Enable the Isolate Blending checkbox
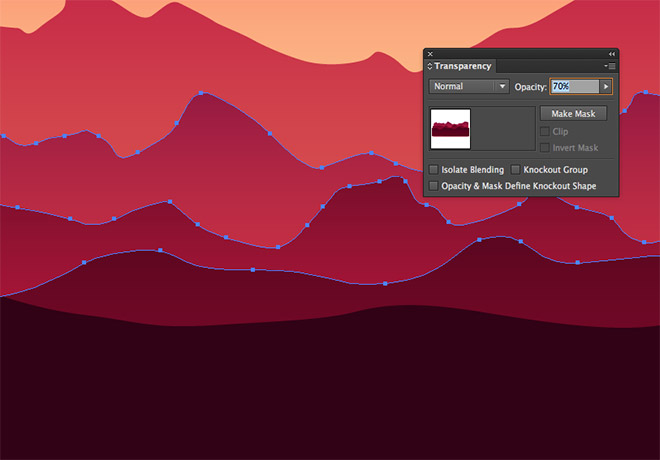 433,170
